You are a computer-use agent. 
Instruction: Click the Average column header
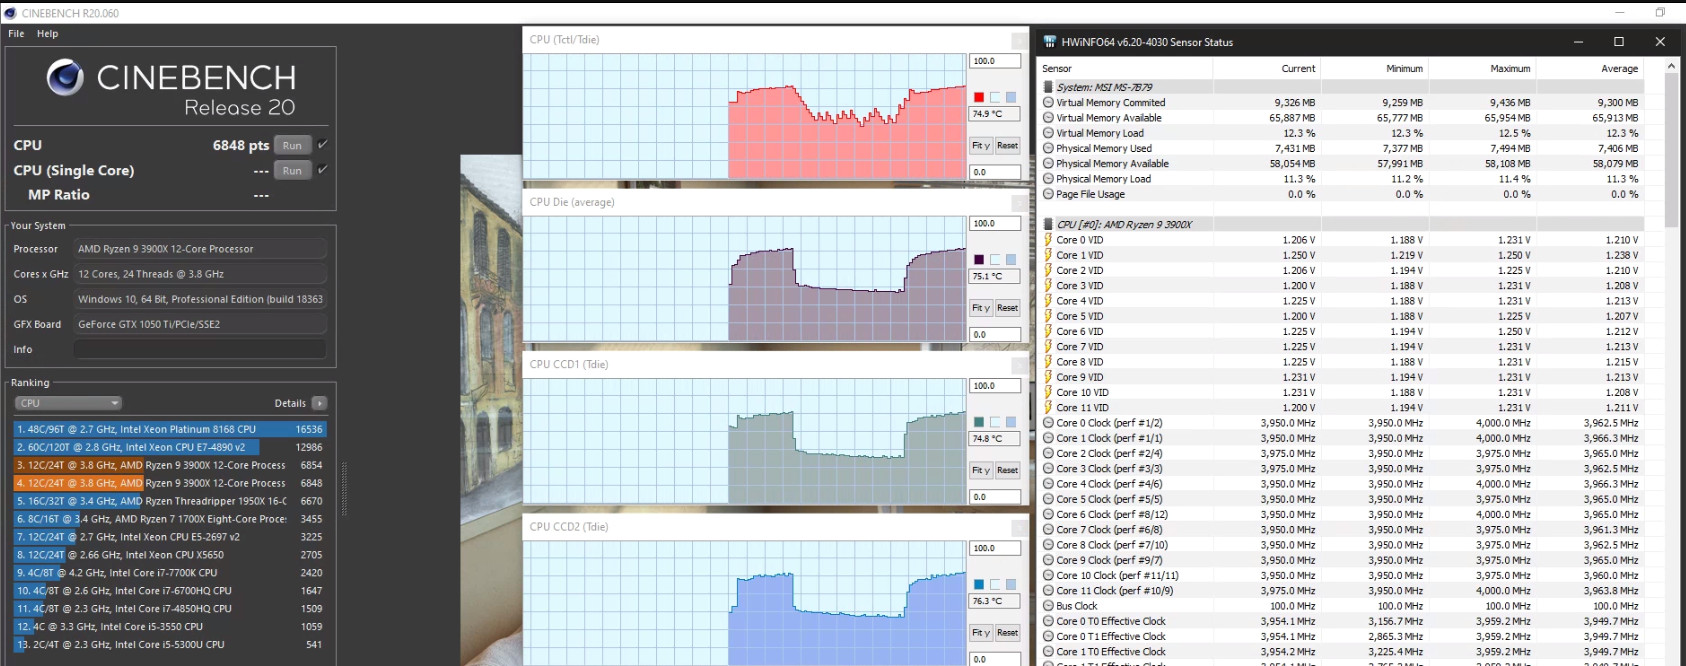click(1590, 69)
